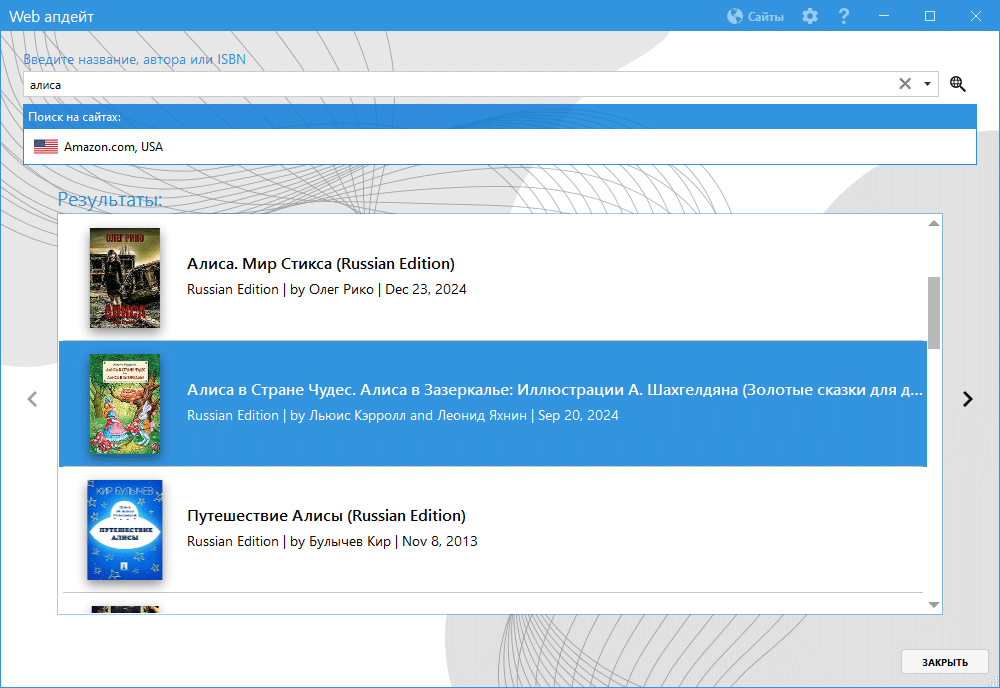The image size is (1000, 688).
Task: Clear the search text with X icon
Action: 905,84
